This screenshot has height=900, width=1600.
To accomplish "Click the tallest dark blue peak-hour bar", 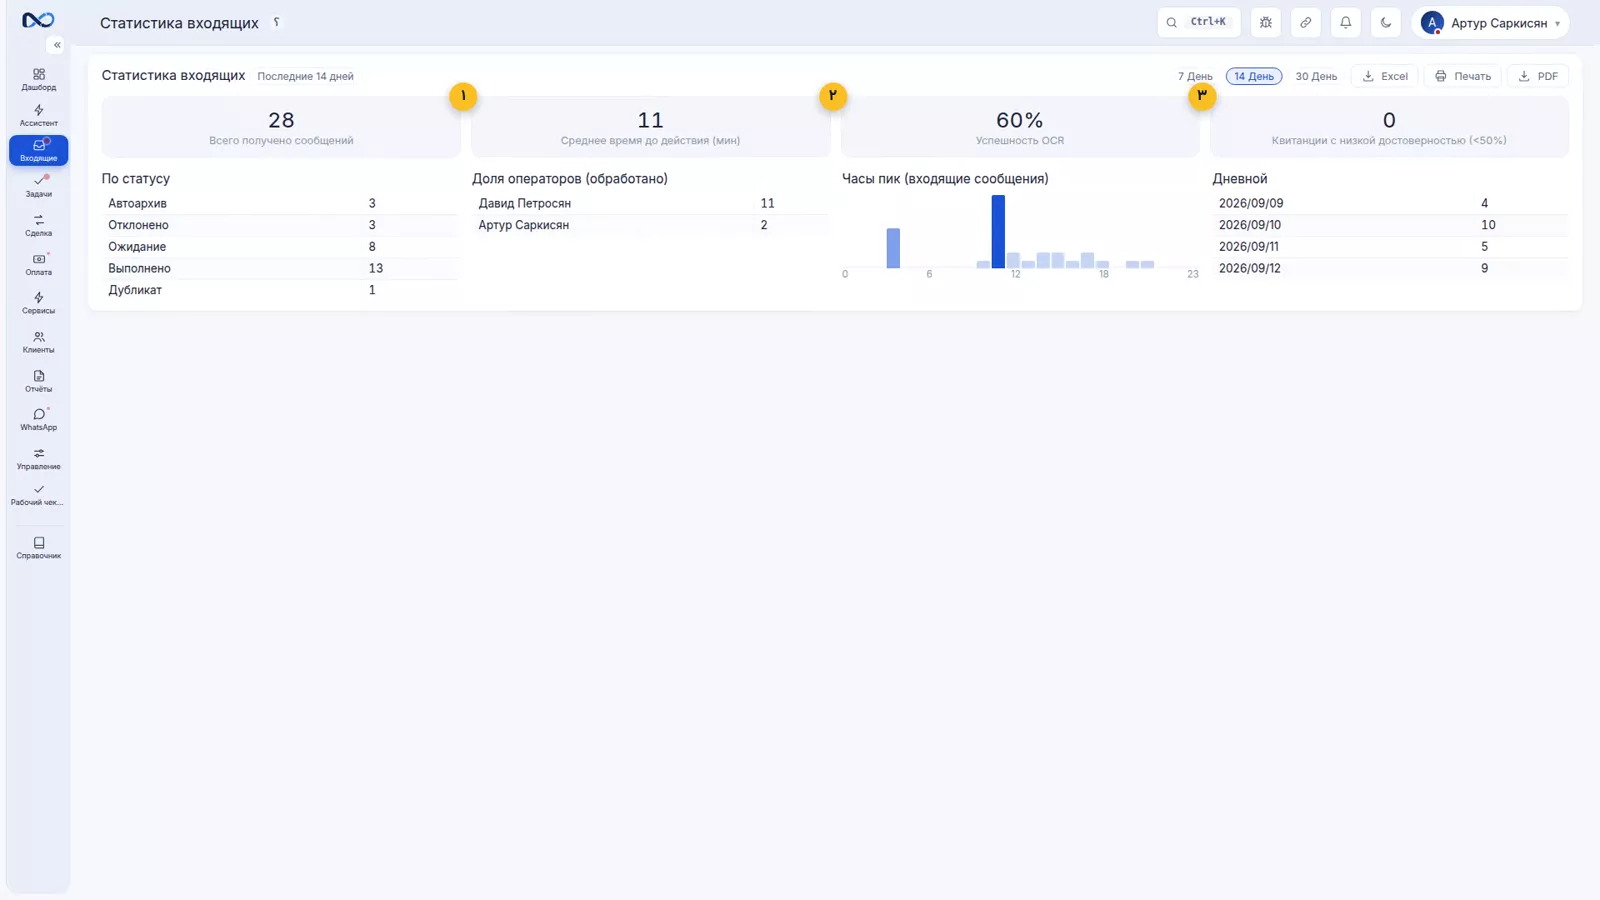I will (x=998, y=231).
